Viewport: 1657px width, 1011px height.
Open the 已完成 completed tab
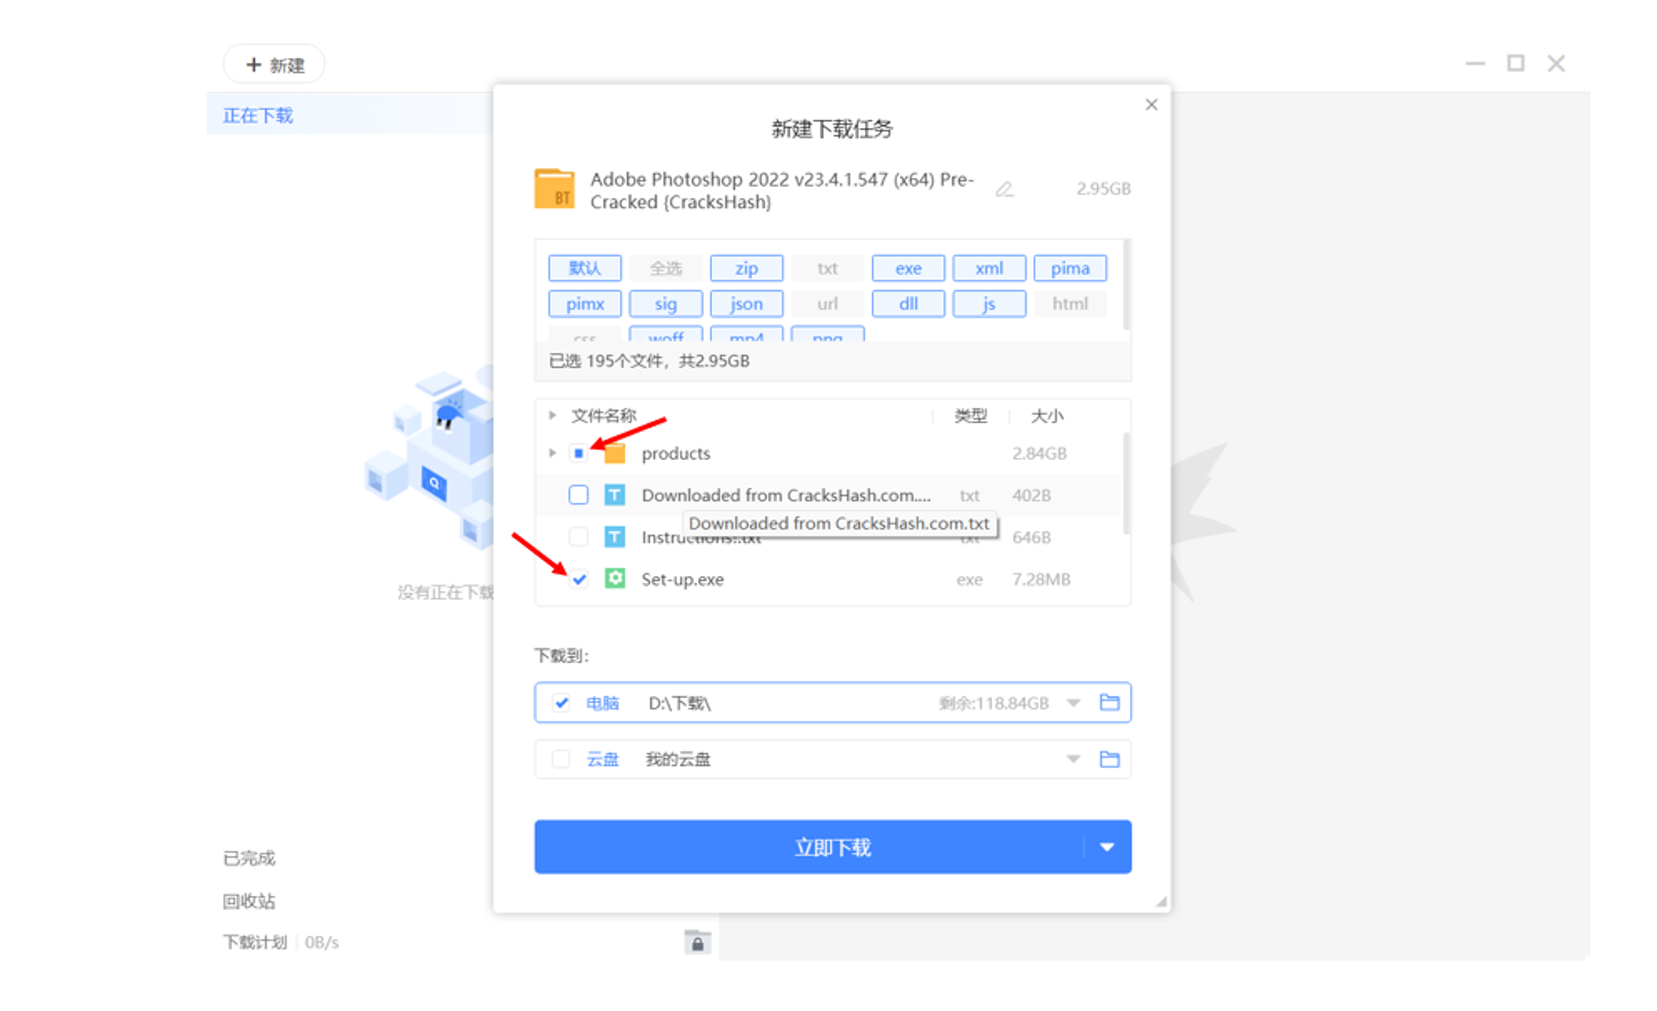[248, 858]
